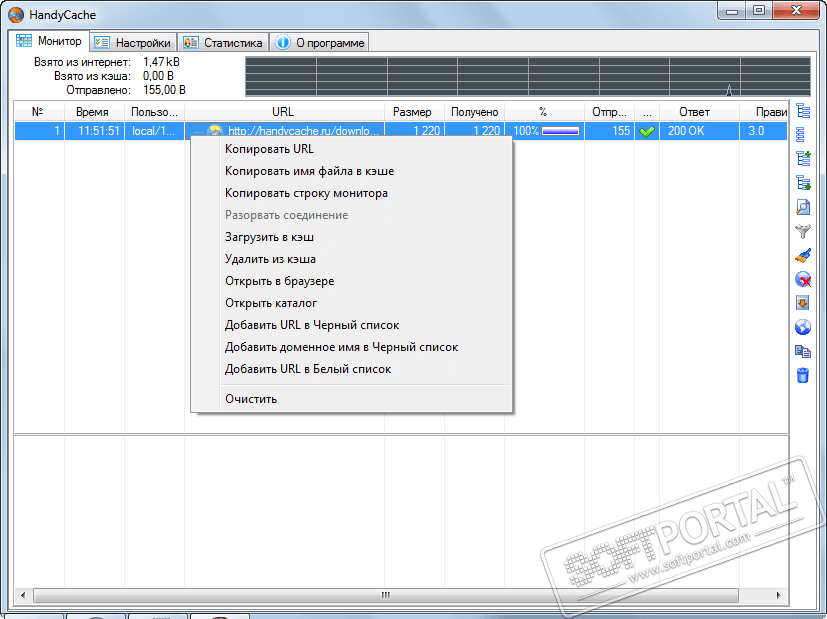Select Копировать строку монитора
Screen dimensions: 827x619
351,194
